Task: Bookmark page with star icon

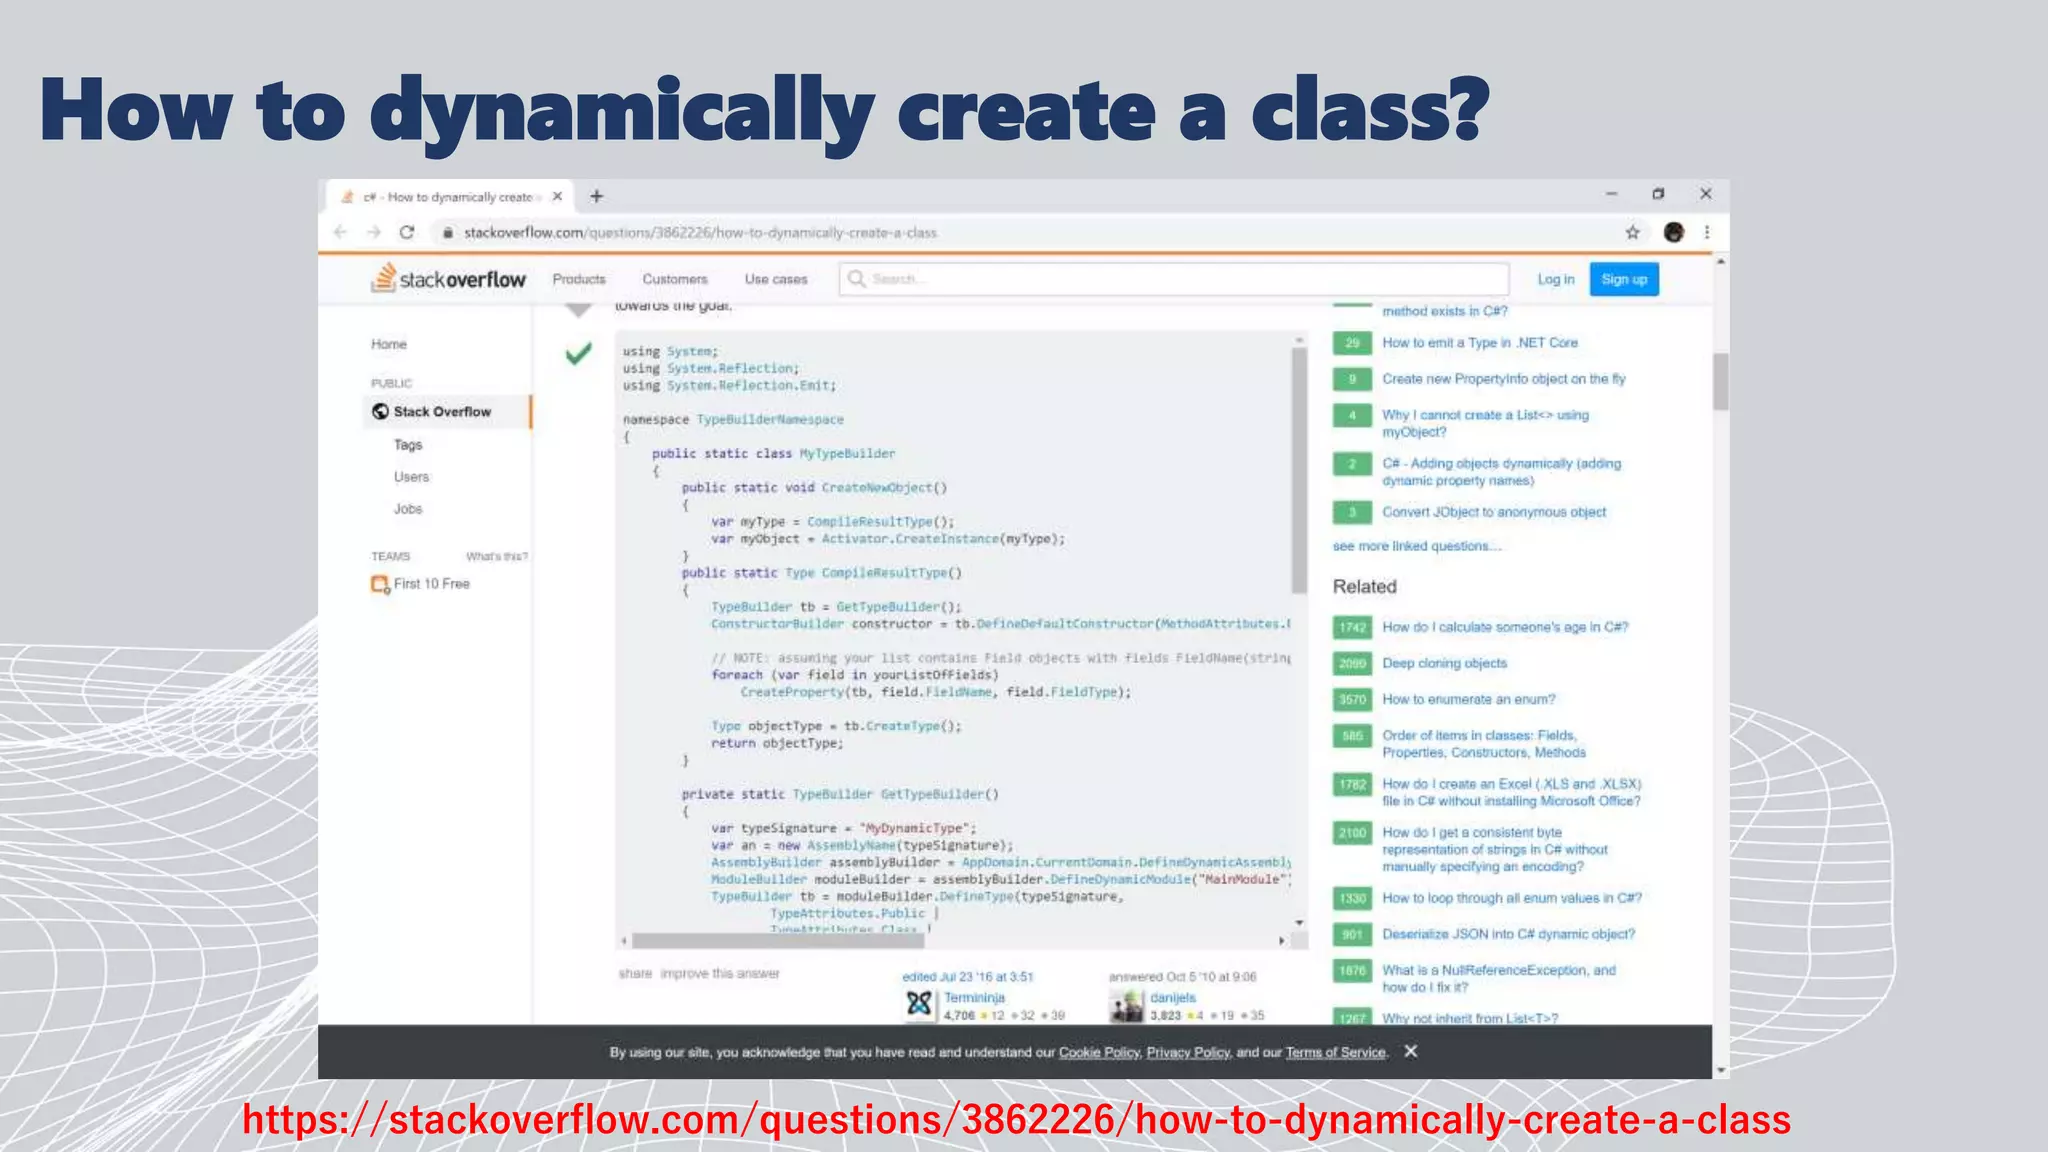Action: tap(1632, 232)
